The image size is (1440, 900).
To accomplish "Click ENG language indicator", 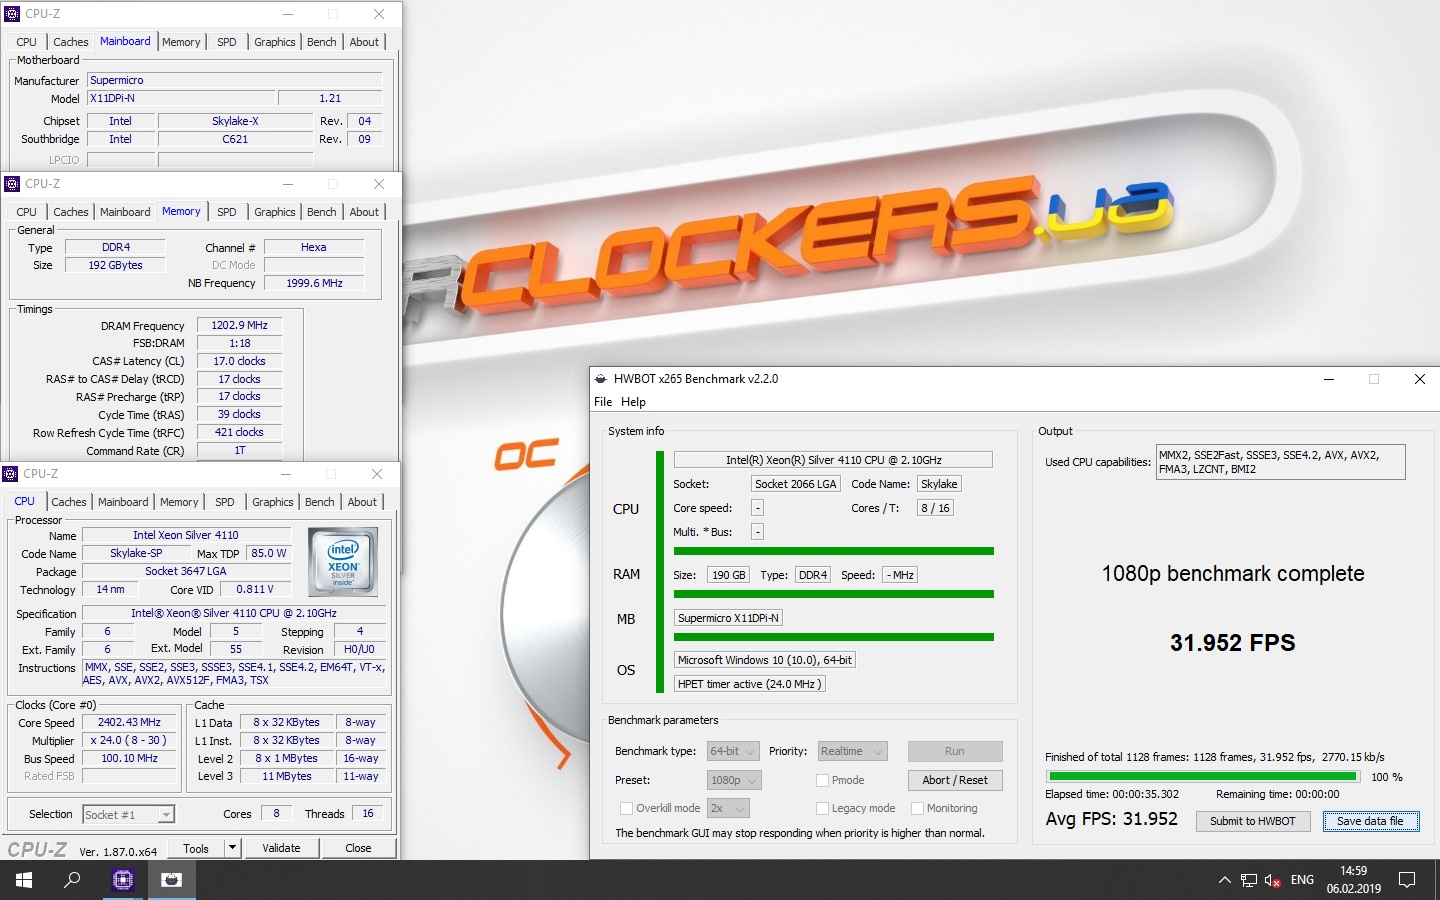I will tap(1302, 880).
